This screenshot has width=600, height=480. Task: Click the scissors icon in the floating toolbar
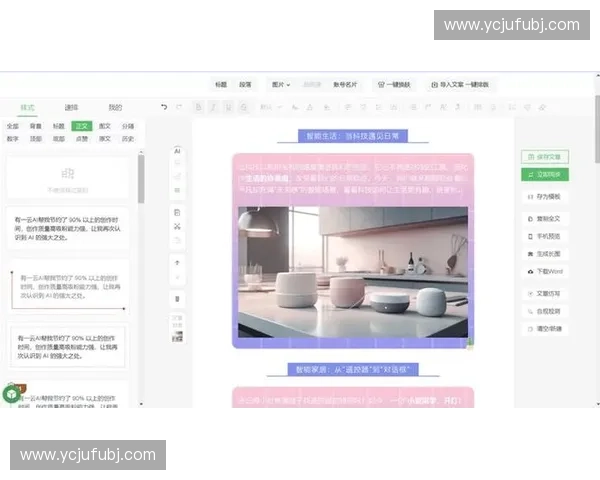click(177, 227)
